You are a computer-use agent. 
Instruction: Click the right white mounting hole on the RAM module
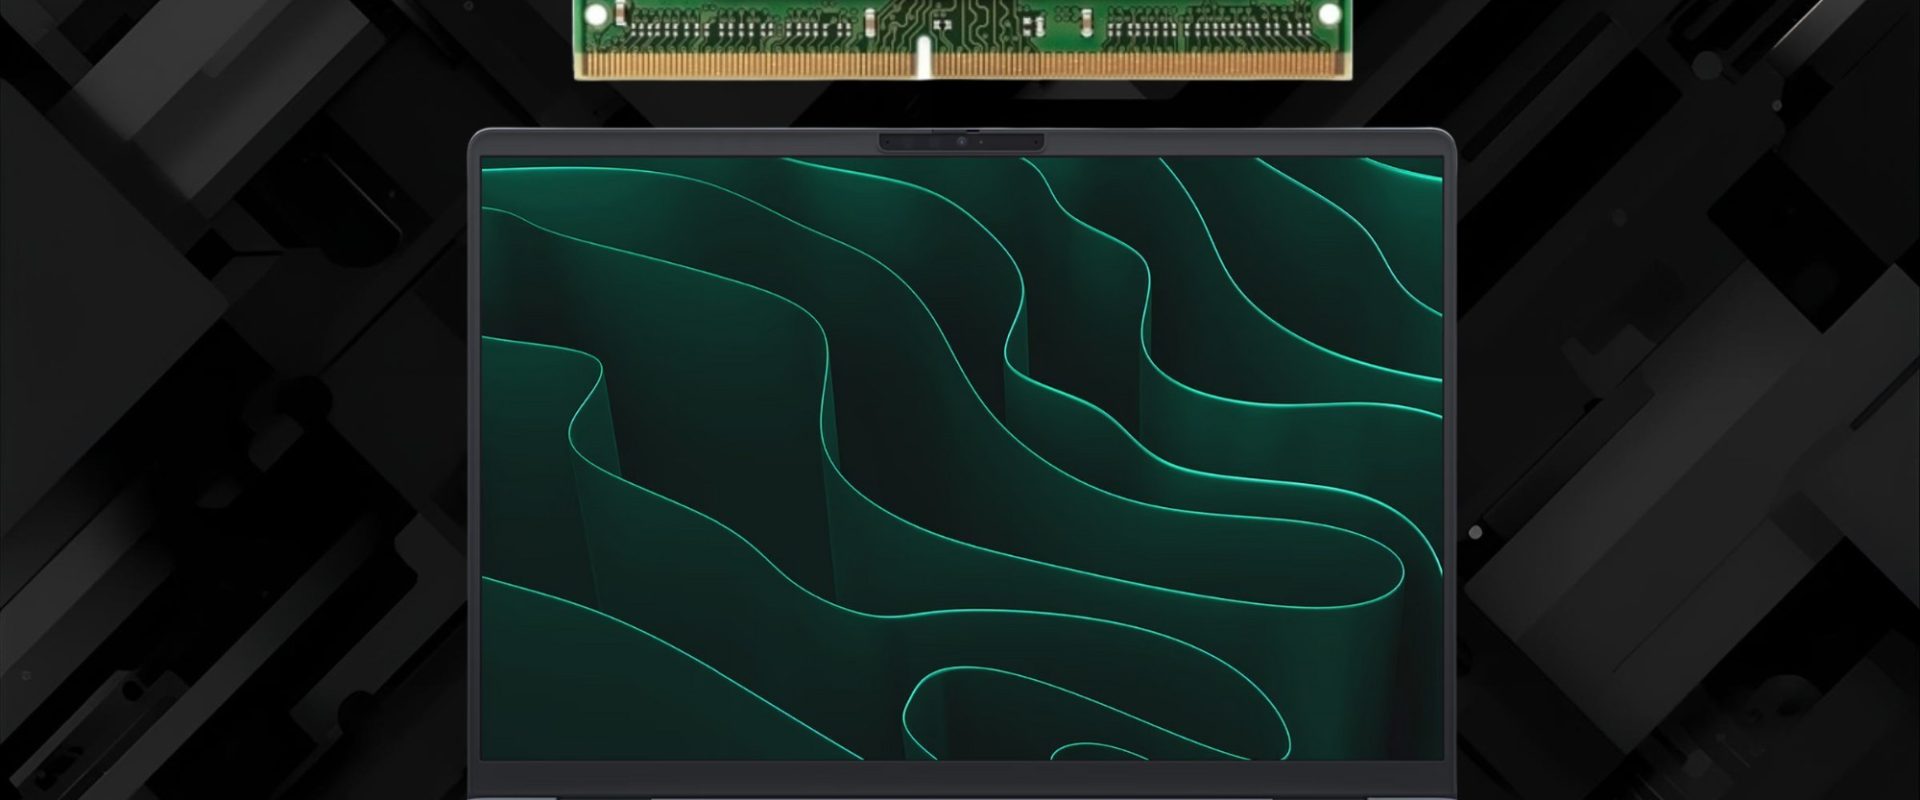(1329, 14)
